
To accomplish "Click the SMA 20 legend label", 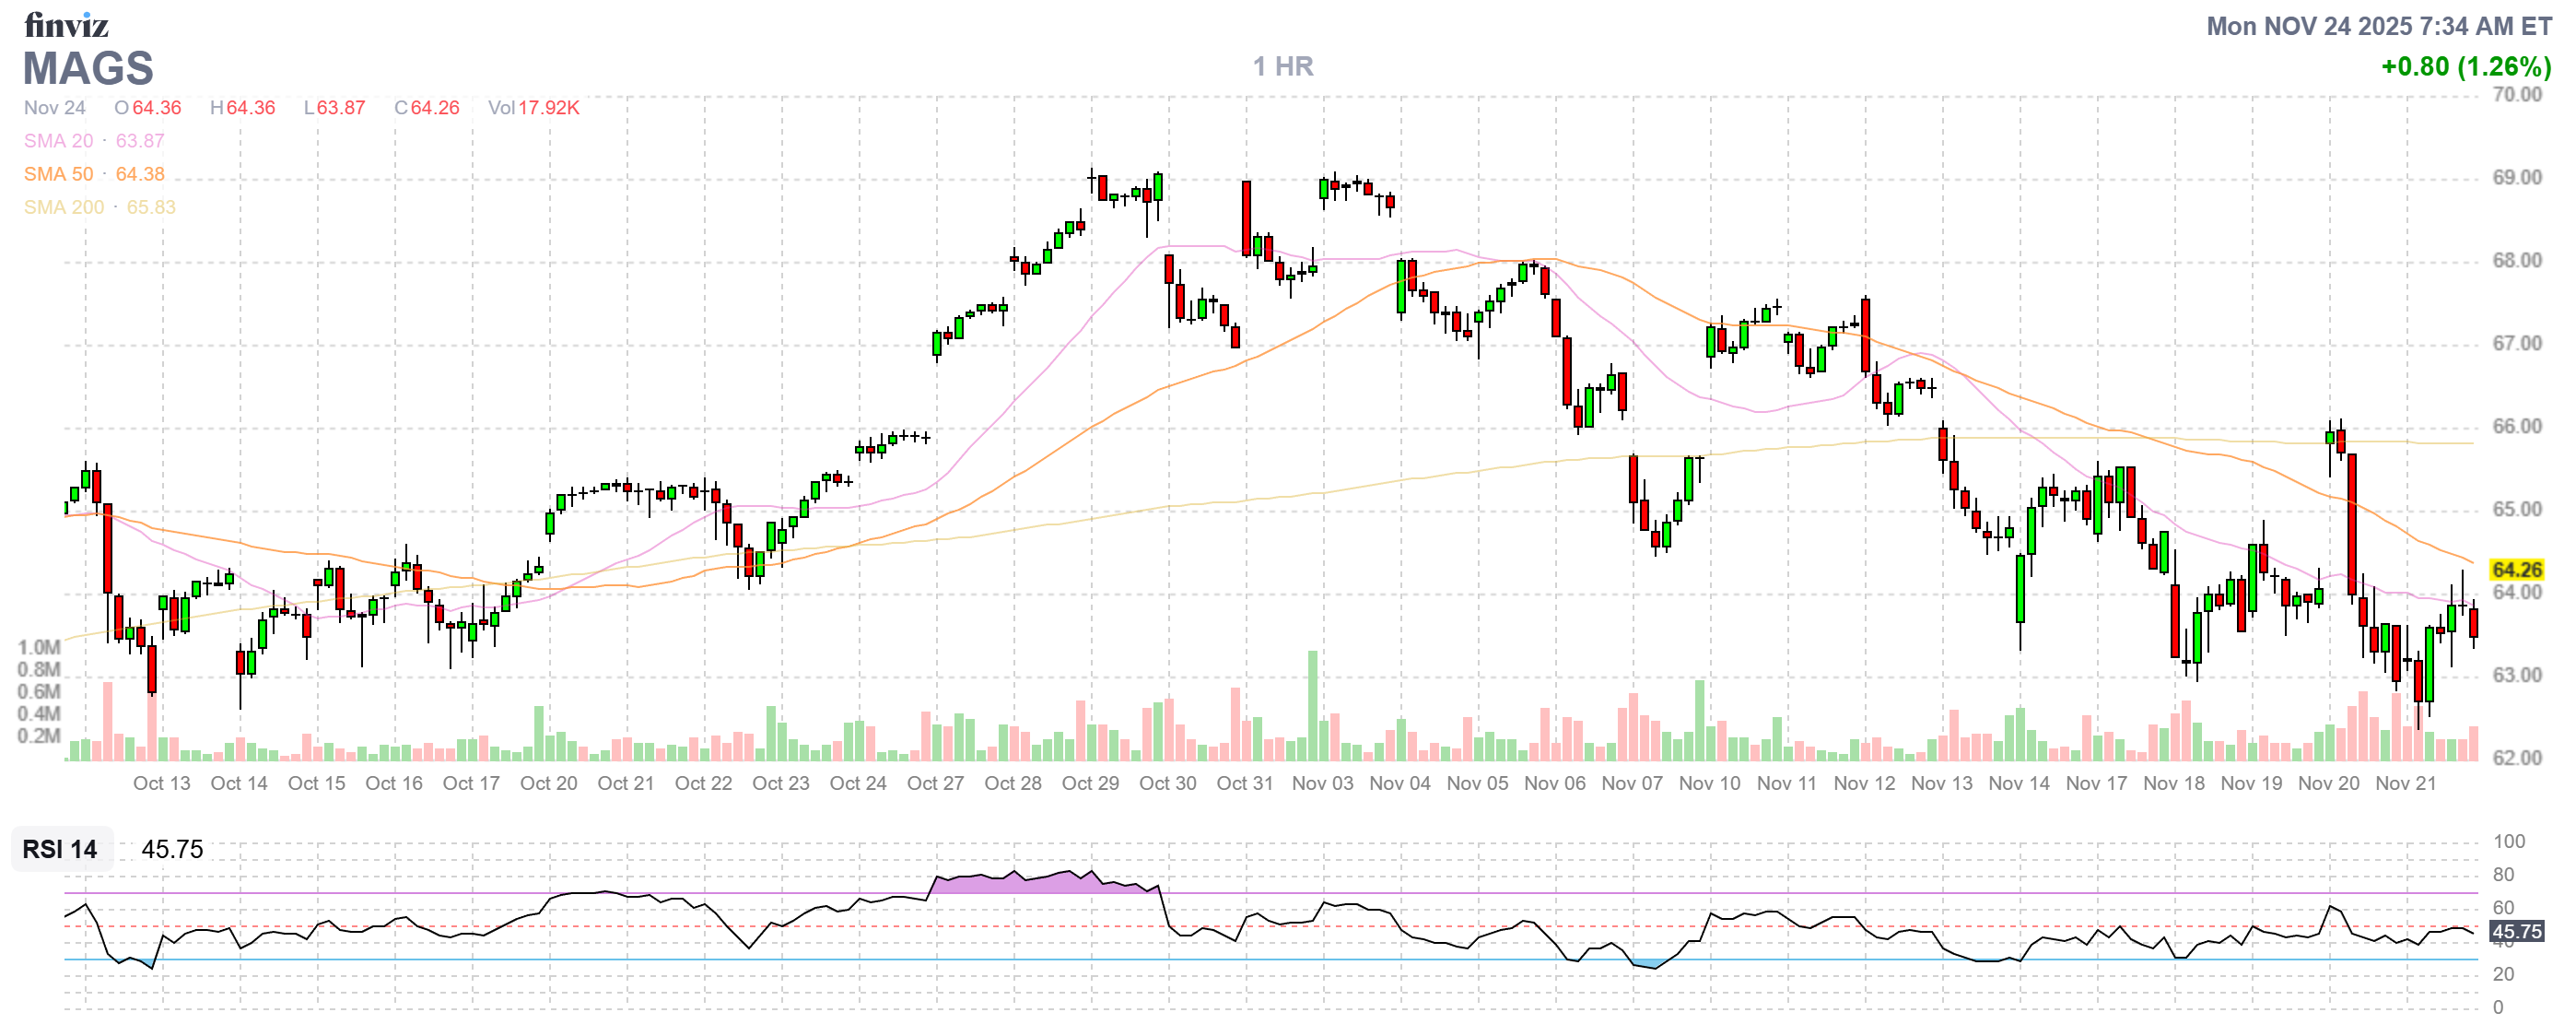I will [58, 141].
